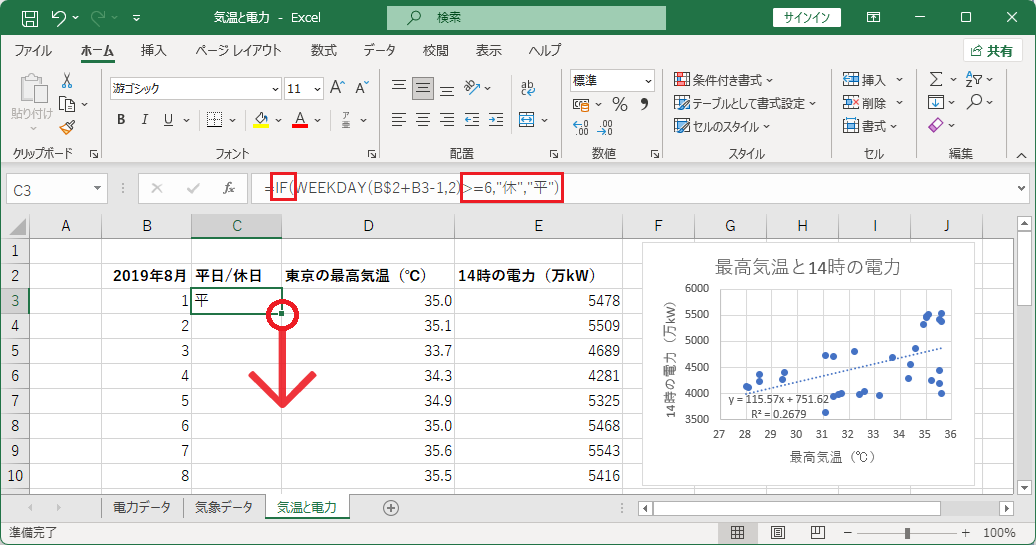Image resolution: width=1036 pixels, height=545 pixels.
Task: Switch to the 数式 tab
Action: point(324,51)
